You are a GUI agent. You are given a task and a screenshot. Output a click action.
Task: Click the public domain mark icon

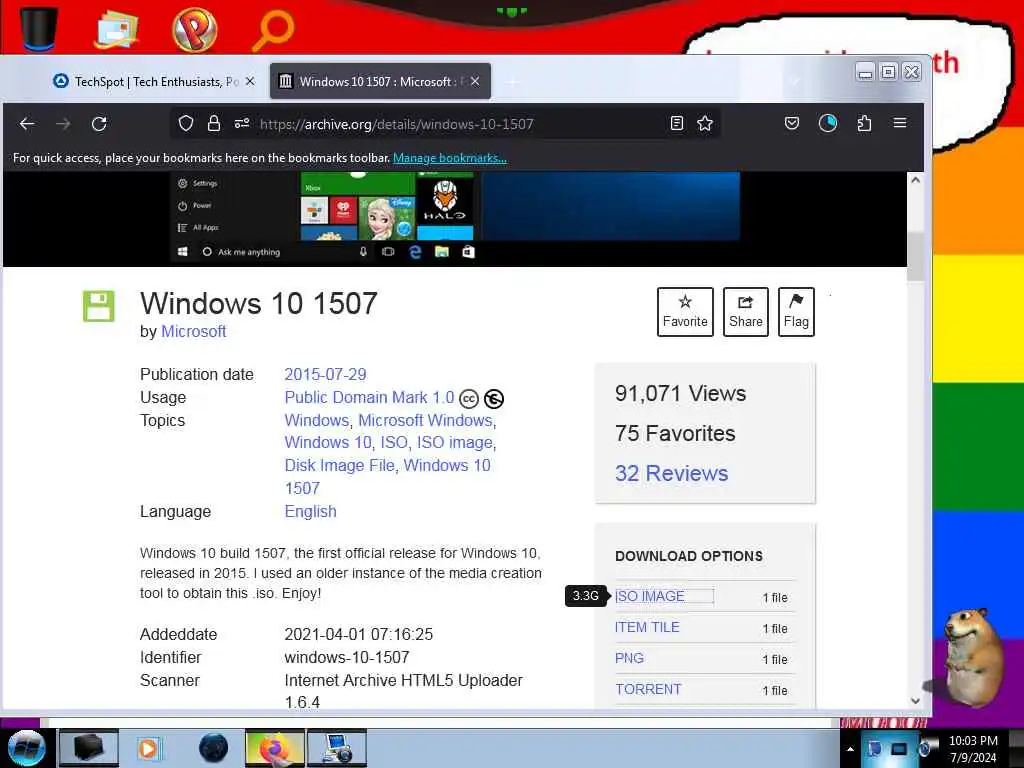coord(494,398)
